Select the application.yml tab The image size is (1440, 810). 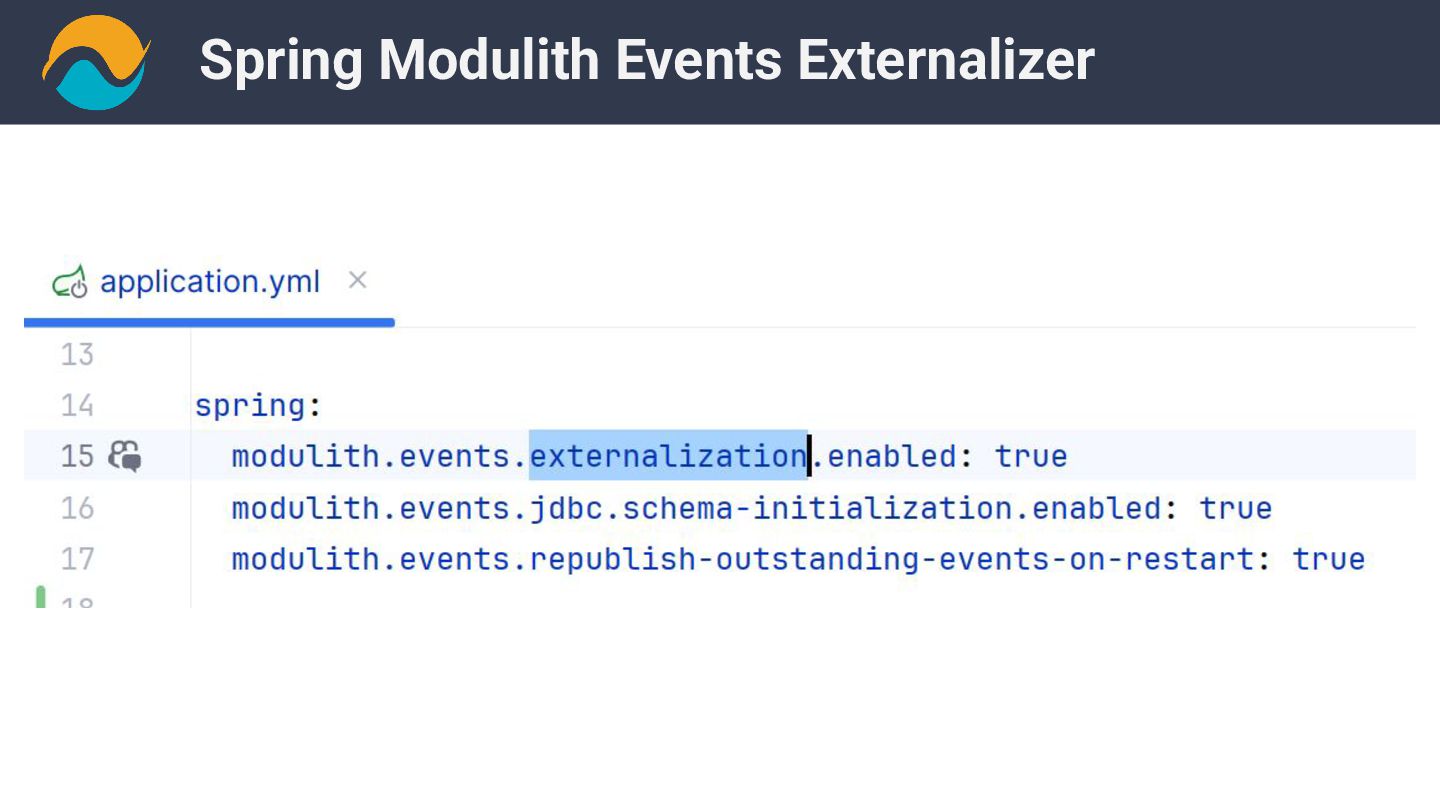pyautogui.click(x=209, y=283)
